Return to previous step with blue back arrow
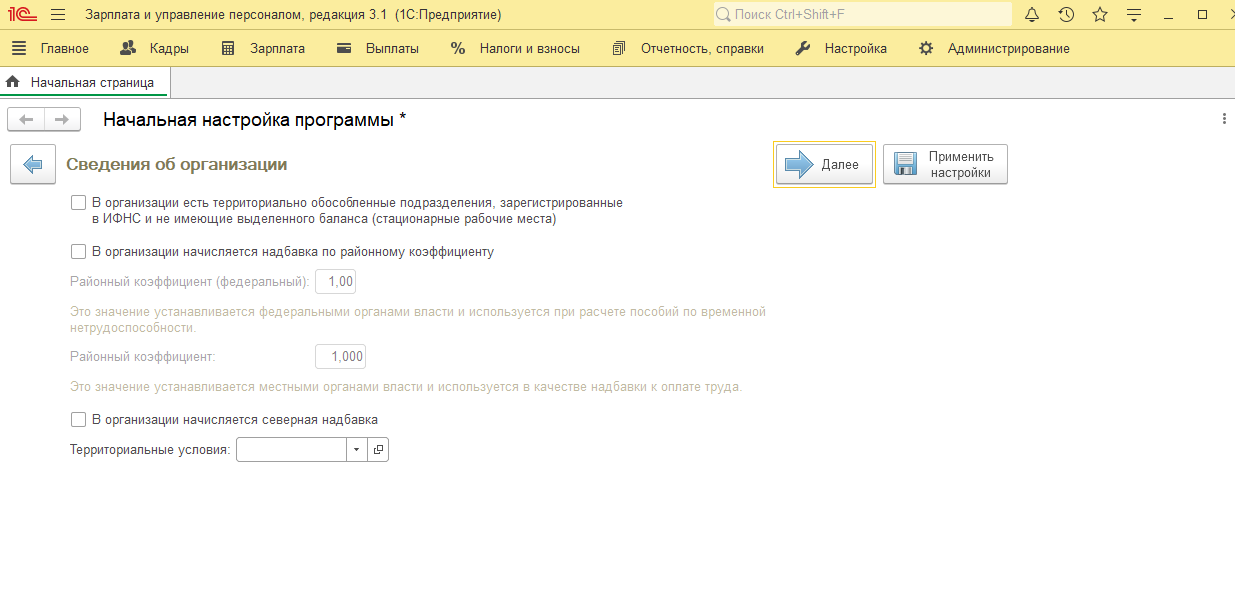The height and width of the screenshot is (606, 1235). coord(33,165)
